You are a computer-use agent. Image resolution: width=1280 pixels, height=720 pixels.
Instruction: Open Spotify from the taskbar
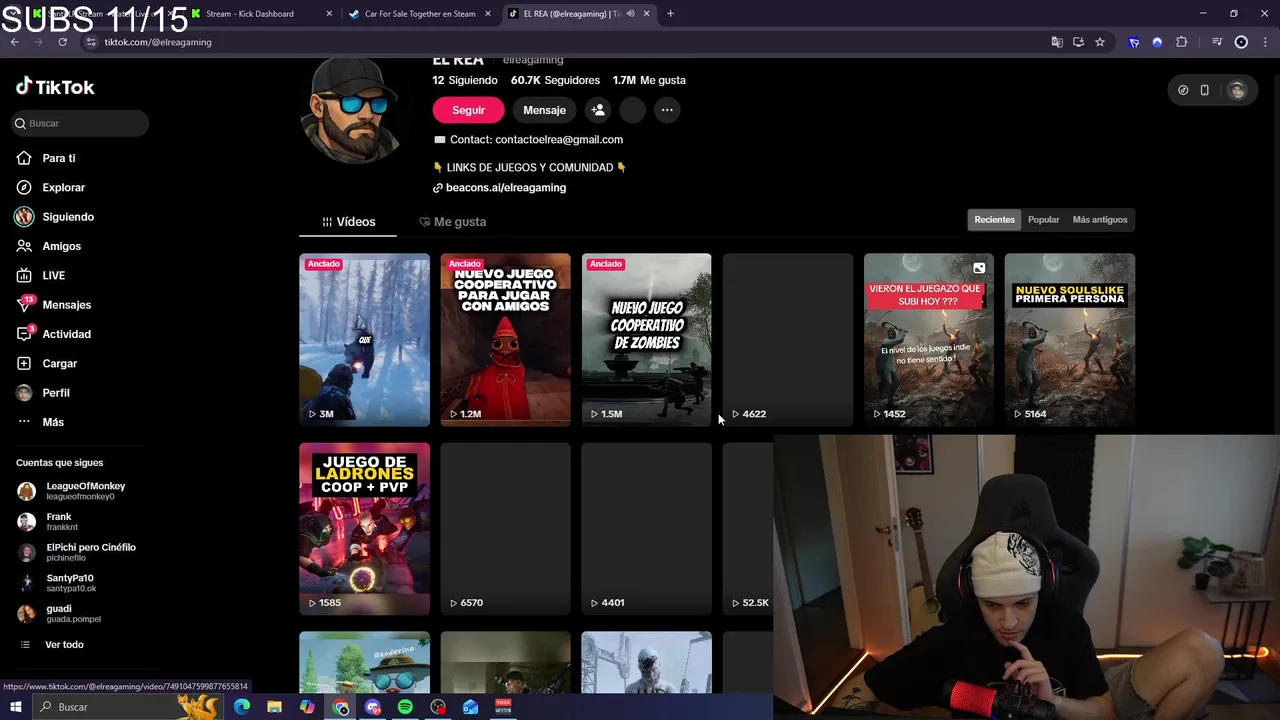point(405,707)
